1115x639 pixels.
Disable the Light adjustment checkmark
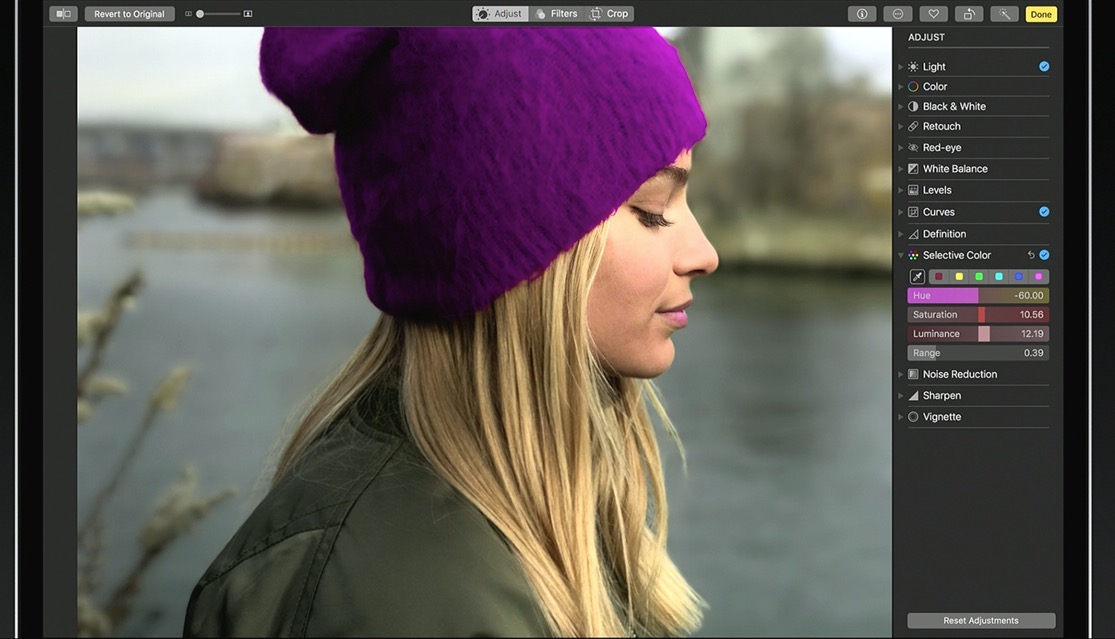[x=1044, y=66]
